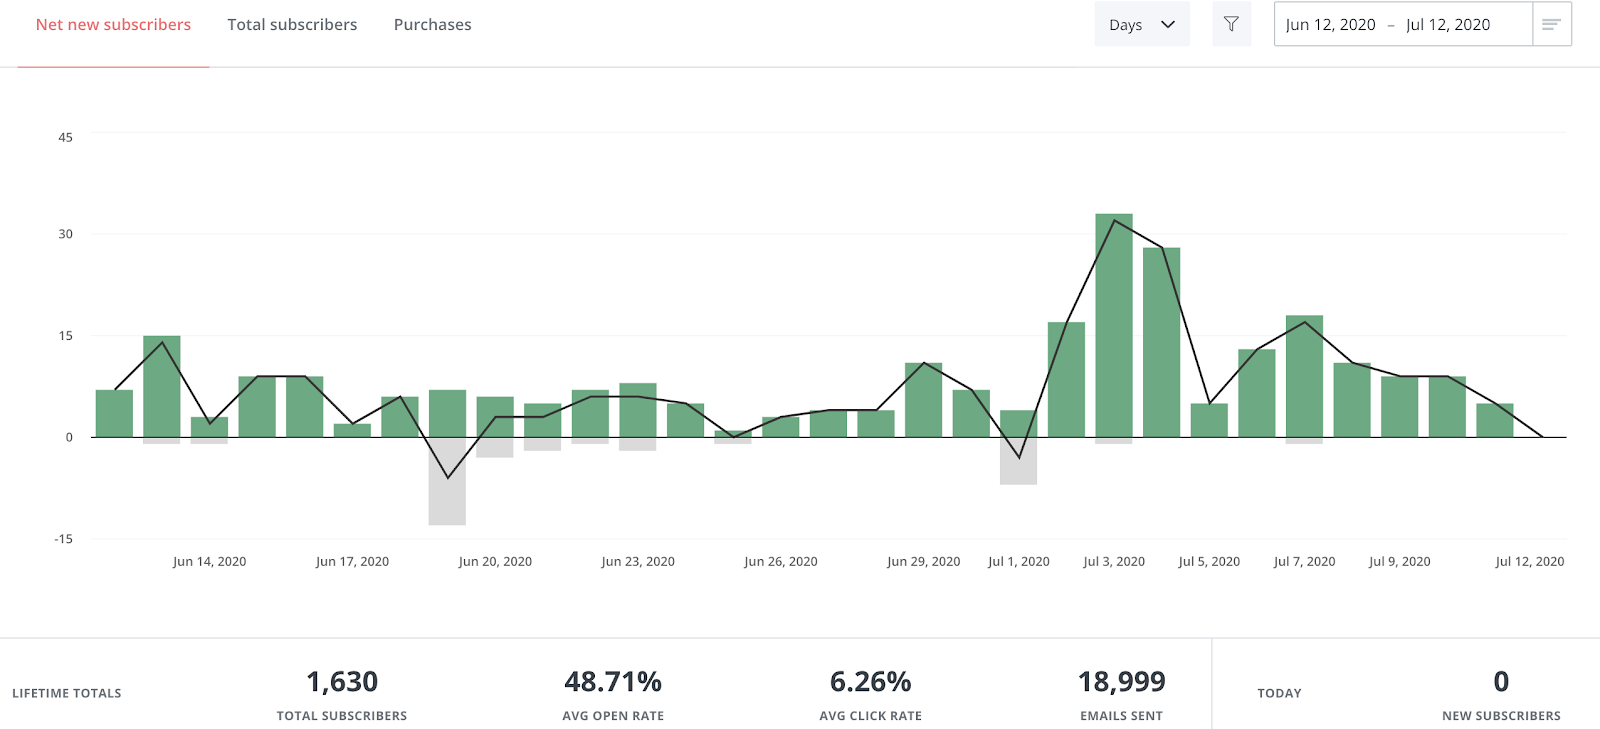Viewport: 1600px width, 729px height.
Task: Select the tallest bar on Jul 3, 2020
Action: click(x=1114, y=325)
